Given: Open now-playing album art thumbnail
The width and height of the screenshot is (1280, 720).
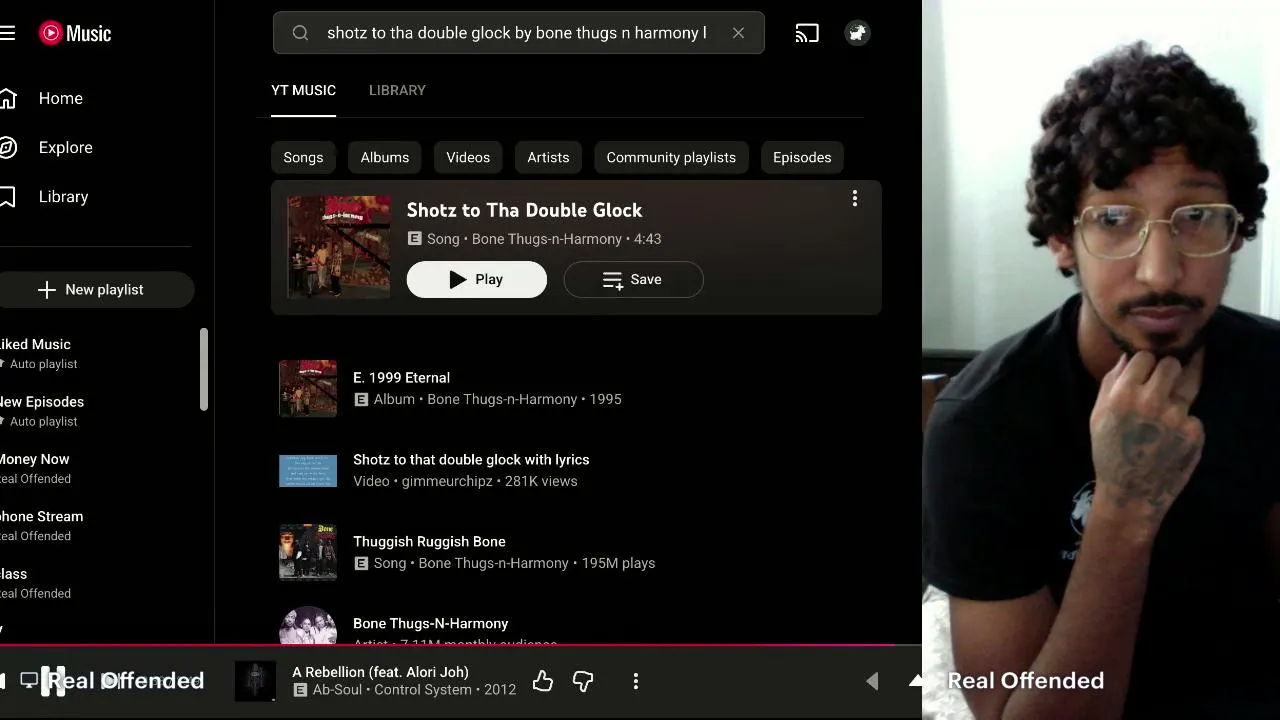Looking at the screenshot, I should pos(255,682).
